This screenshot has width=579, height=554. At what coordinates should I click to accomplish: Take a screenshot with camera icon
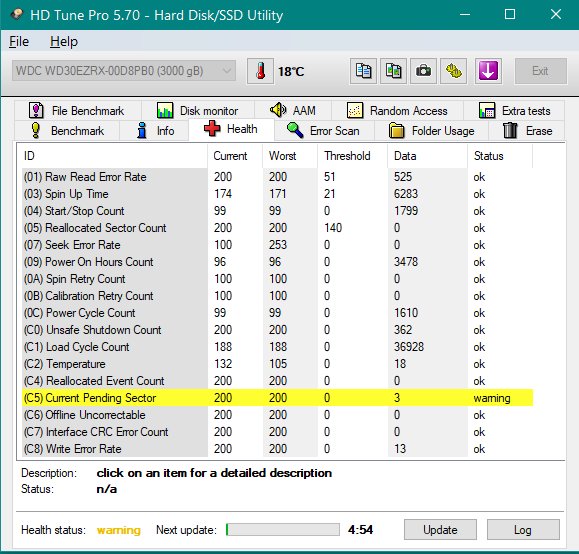(x=423, y=71)
